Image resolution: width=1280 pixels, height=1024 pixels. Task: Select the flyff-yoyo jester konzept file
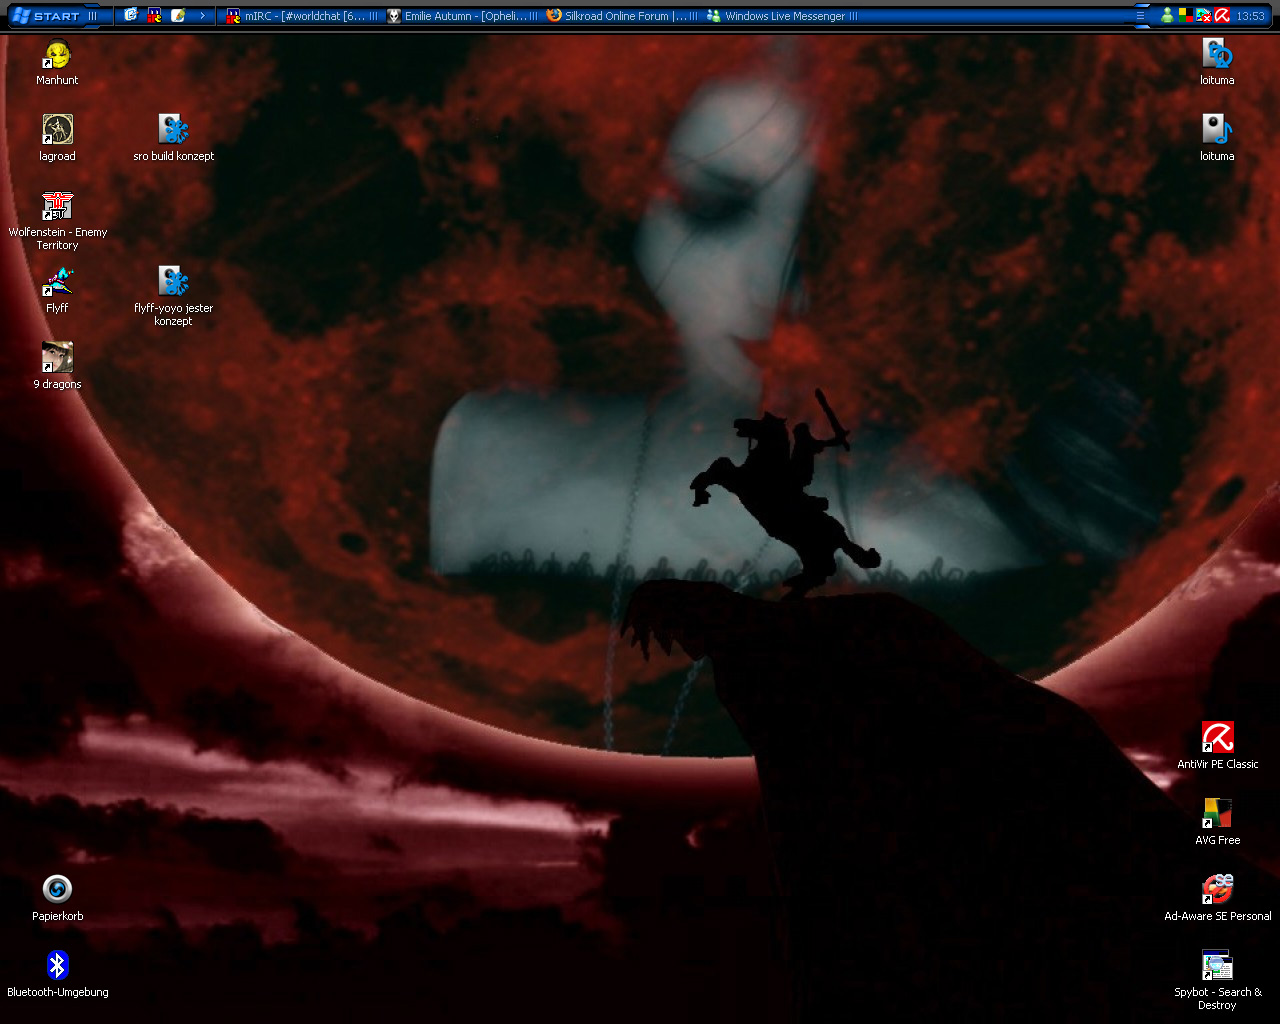(173, 284)
